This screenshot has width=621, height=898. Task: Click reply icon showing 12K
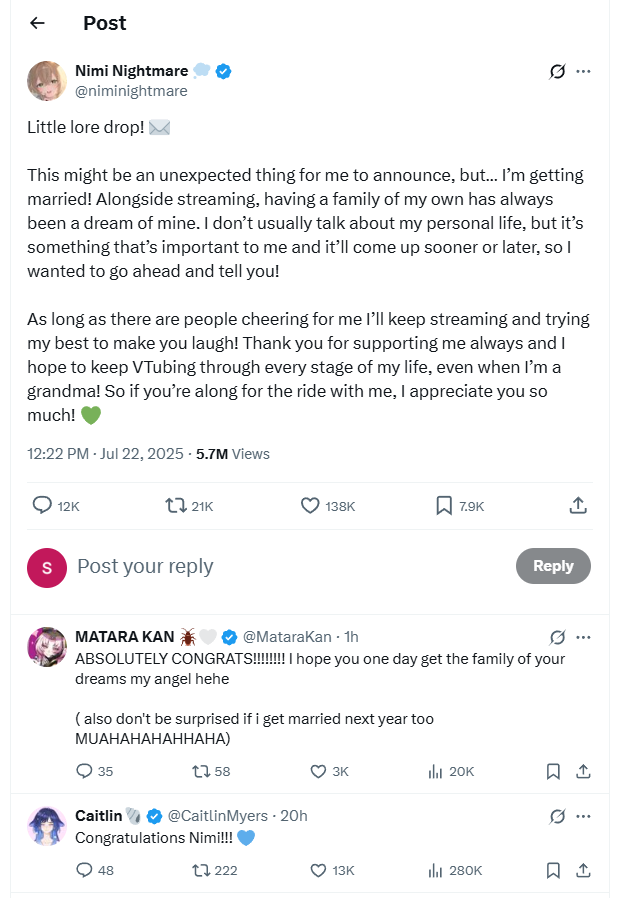click(x=42, y=506)
